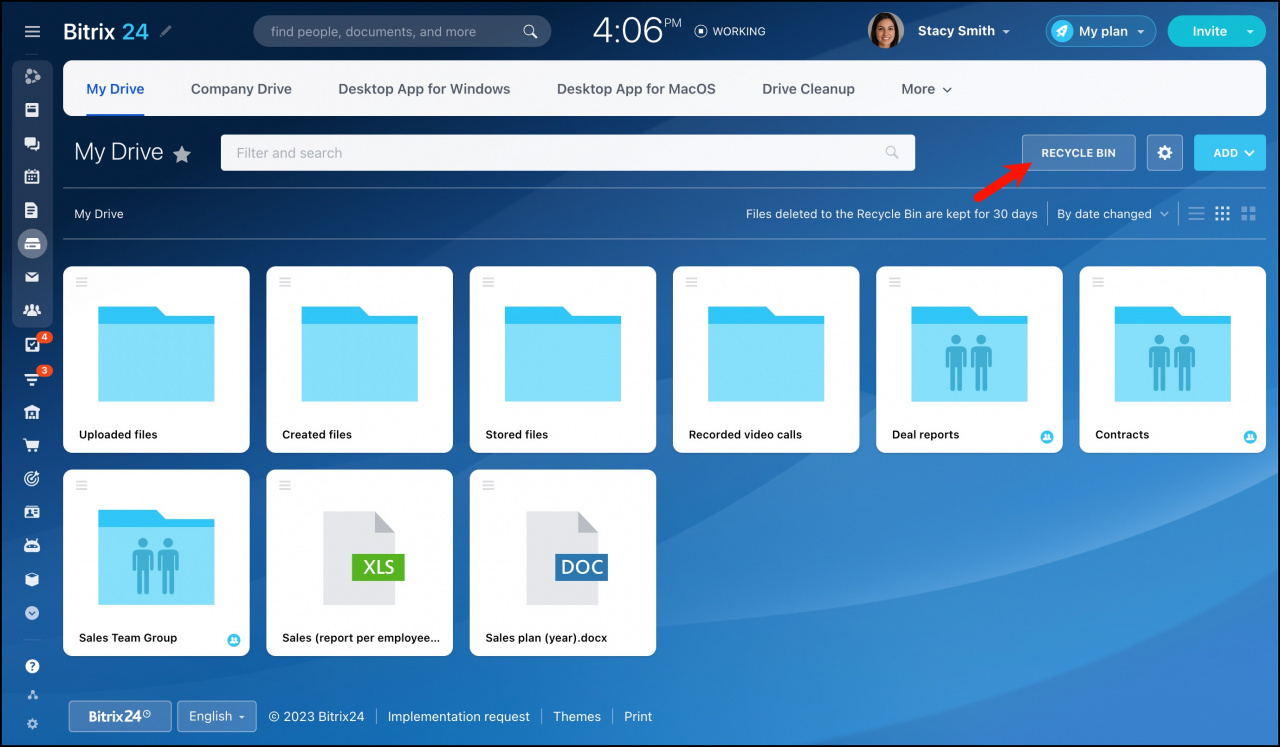Click the pencil icon next to Bitrix 24
This screenshot has width=1280, height=747.
click(x=166, y=31)
